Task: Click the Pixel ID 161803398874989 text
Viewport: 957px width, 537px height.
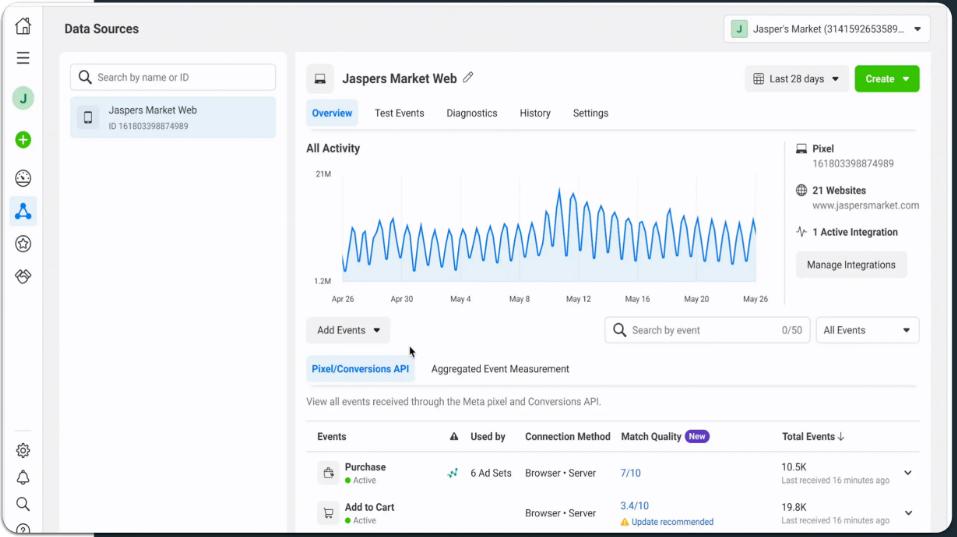Action: click(x=853, y=164)
